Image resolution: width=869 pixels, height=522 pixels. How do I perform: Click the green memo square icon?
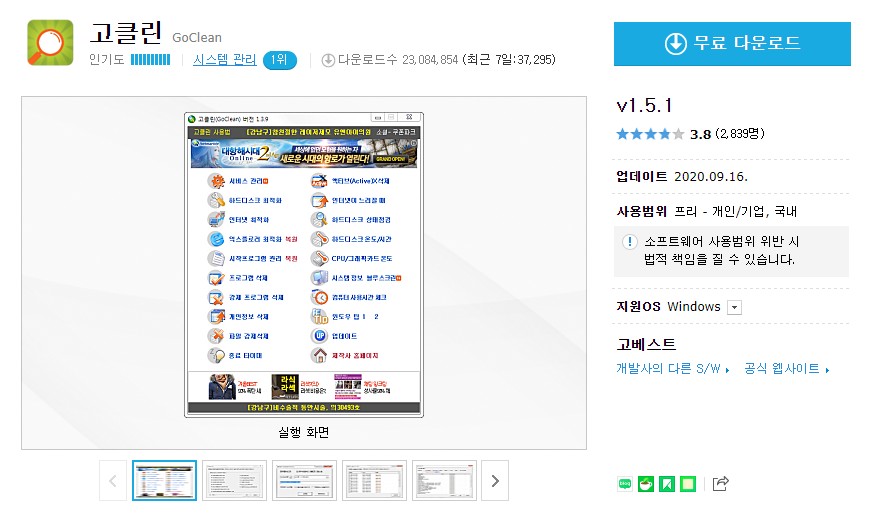tap(688, 484)
